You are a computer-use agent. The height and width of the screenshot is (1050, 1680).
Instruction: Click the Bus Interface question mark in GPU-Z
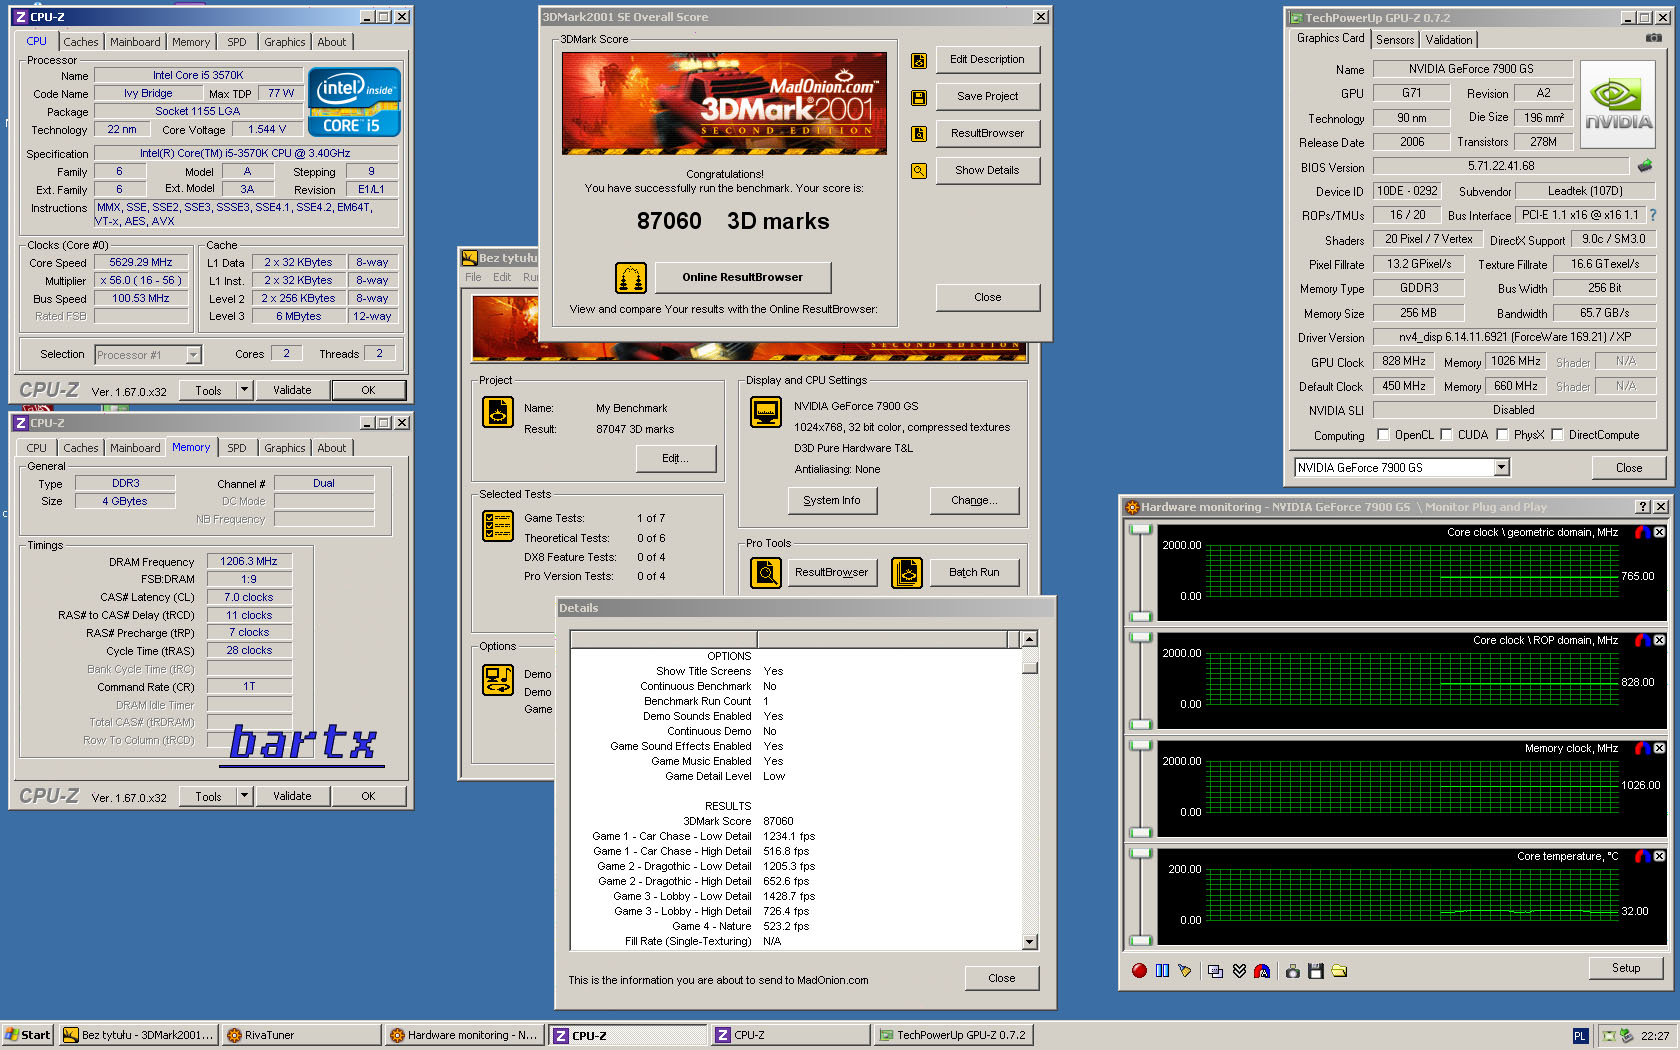[x=1652, y=215]
